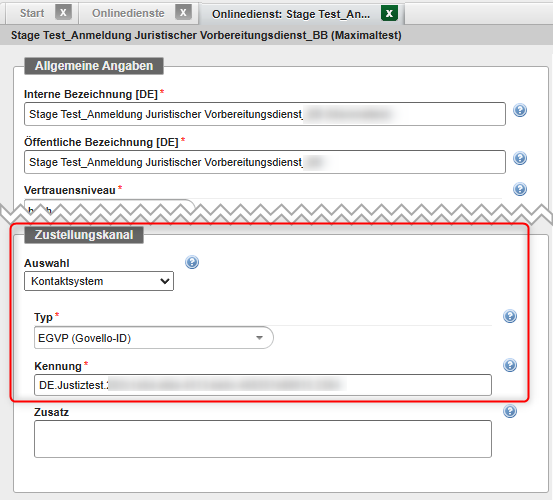The image size is (553, 500).
Task: Show help for Vertrauensniveau
Action: pyautogui.click(x=520, y=189)
